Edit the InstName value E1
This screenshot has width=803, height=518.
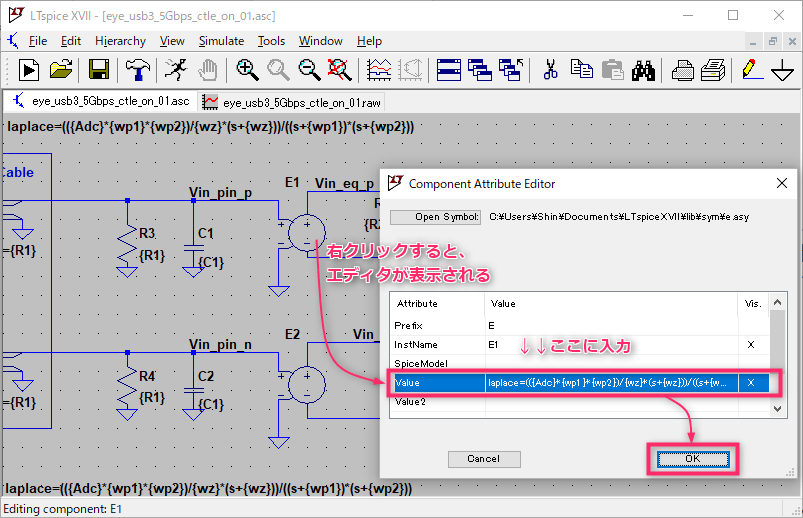tap(611, 344)
